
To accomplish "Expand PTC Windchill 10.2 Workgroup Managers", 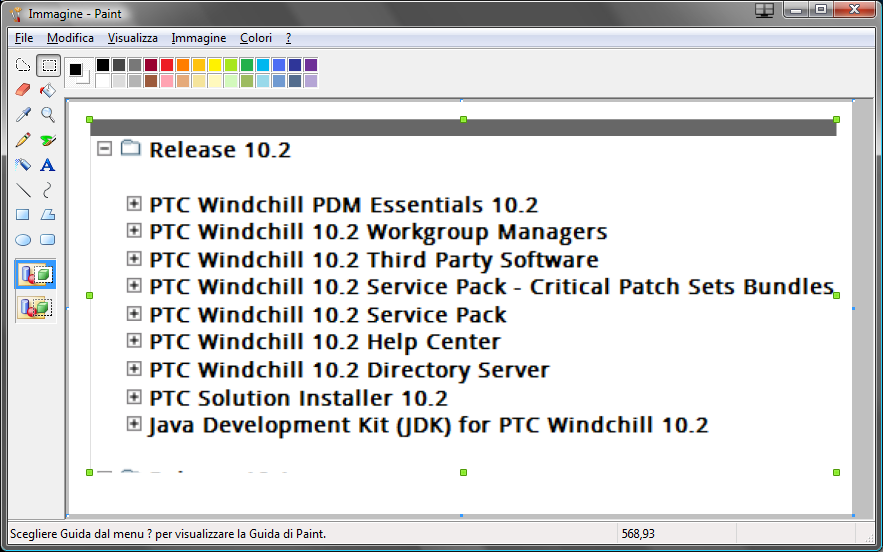I will [x=133, y=230].
